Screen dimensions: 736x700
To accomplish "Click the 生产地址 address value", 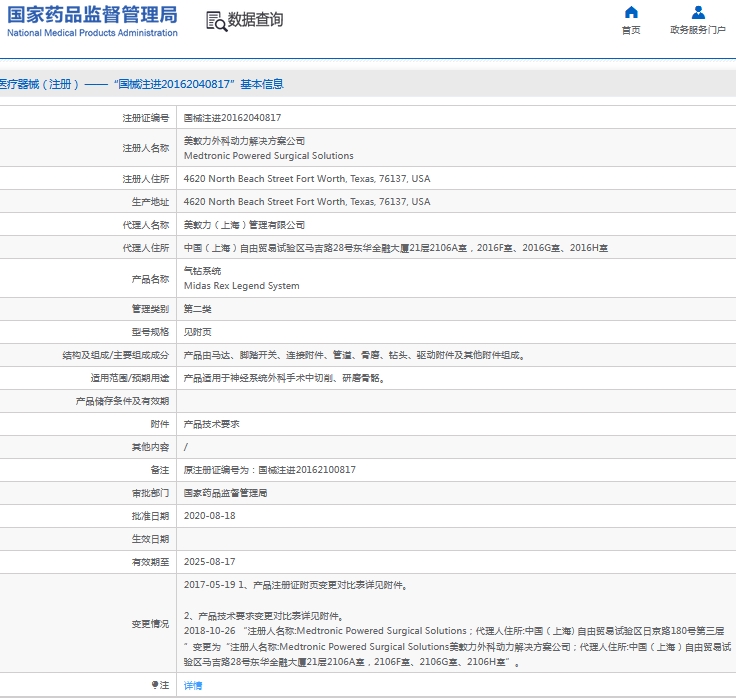I will click(x=307, y=202).
